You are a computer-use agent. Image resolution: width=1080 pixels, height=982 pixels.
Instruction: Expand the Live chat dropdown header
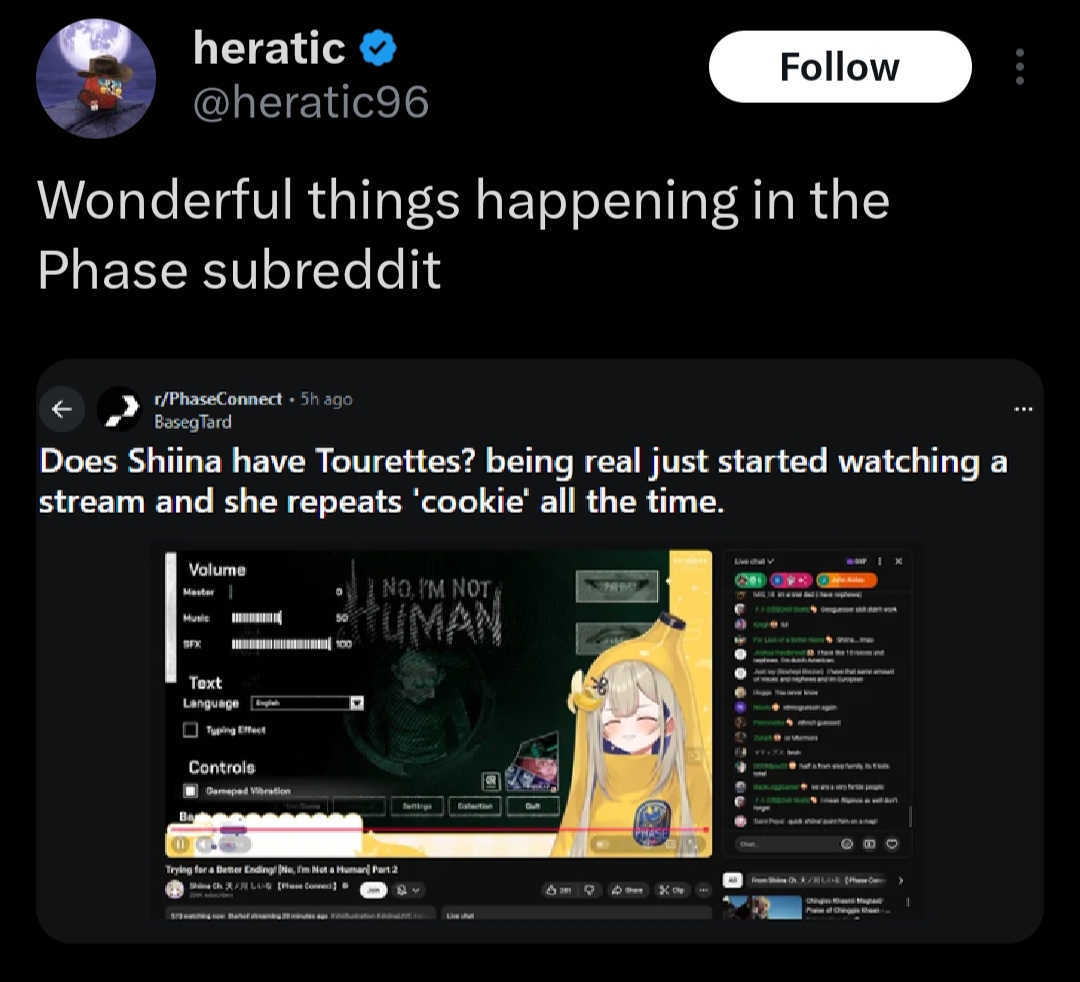click(754, 561)
